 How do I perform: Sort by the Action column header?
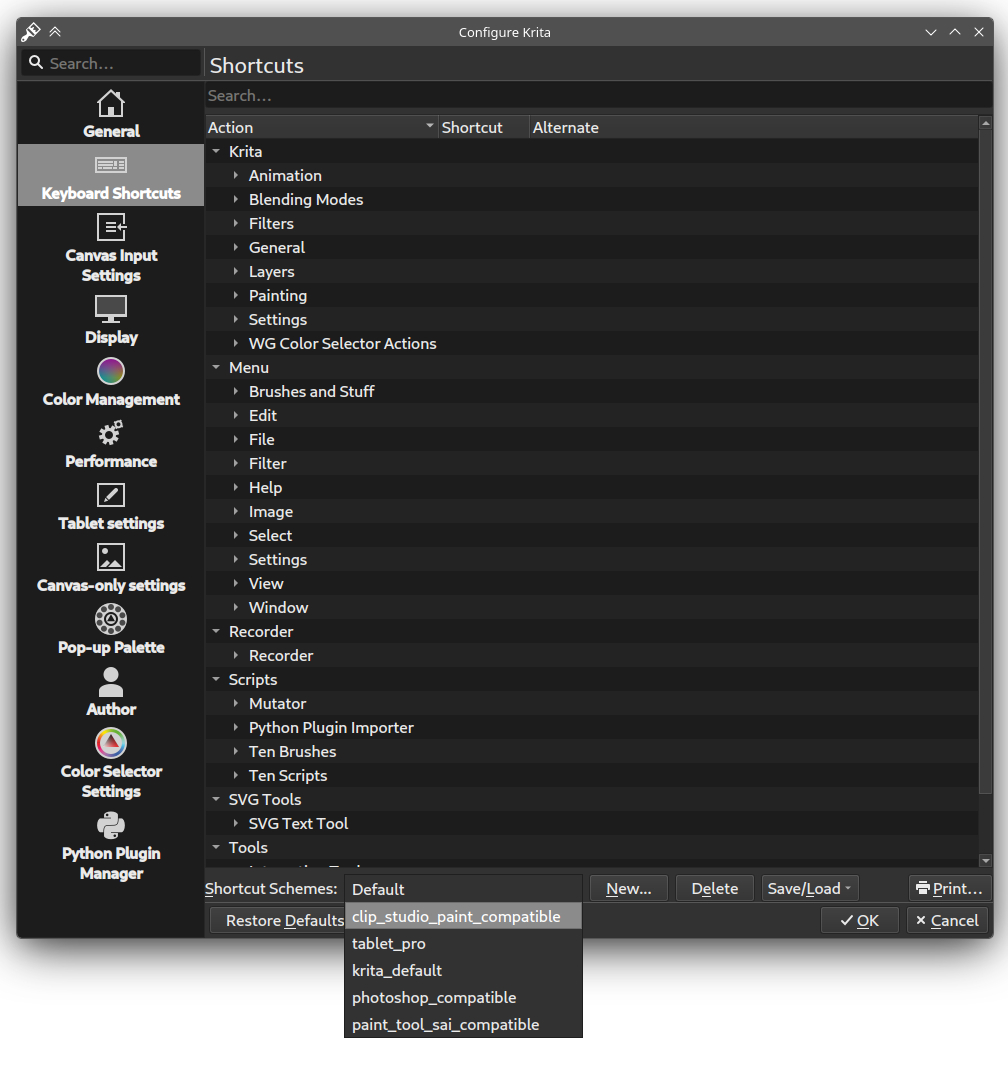[x=321, y=127]
